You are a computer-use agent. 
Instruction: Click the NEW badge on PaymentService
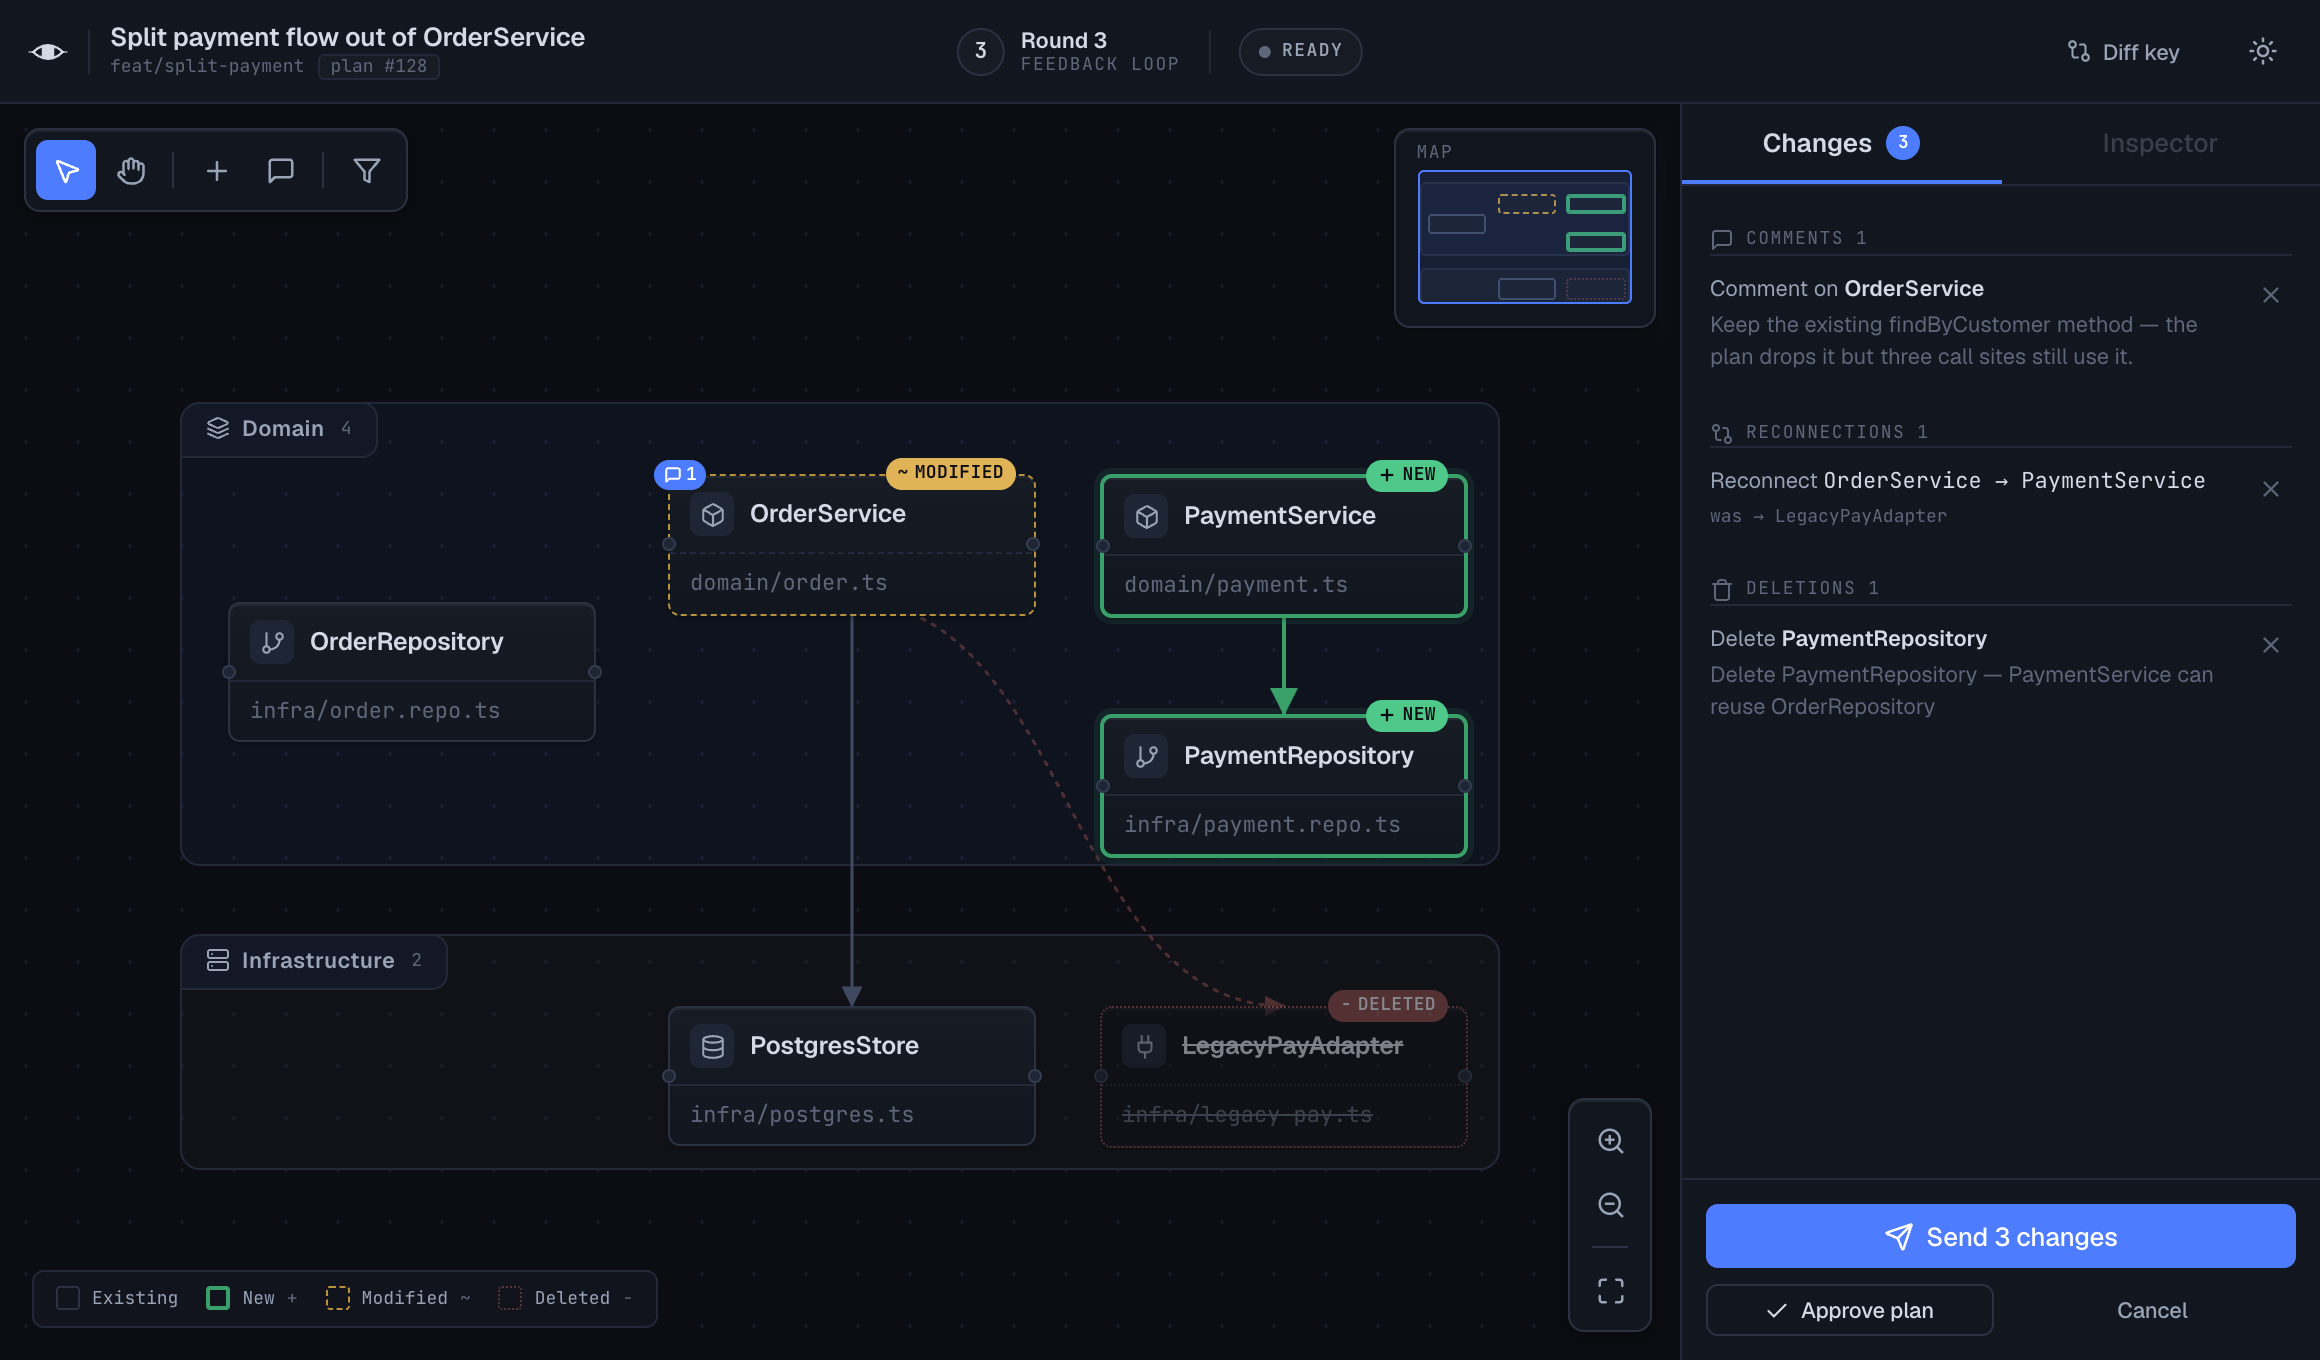pos(1407,475)
